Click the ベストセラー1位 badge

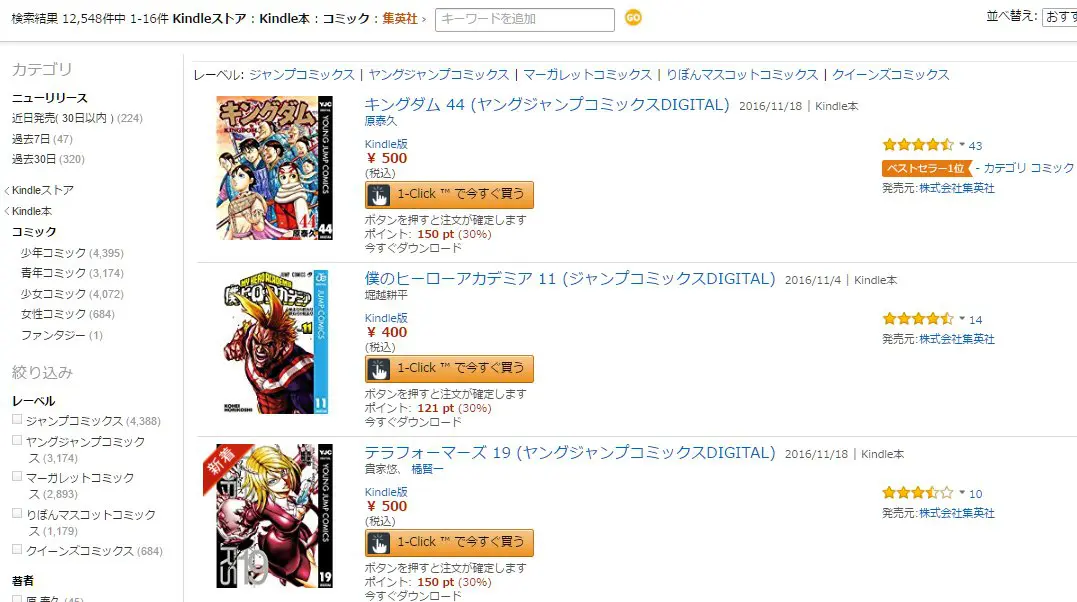[x=927, y=168]
